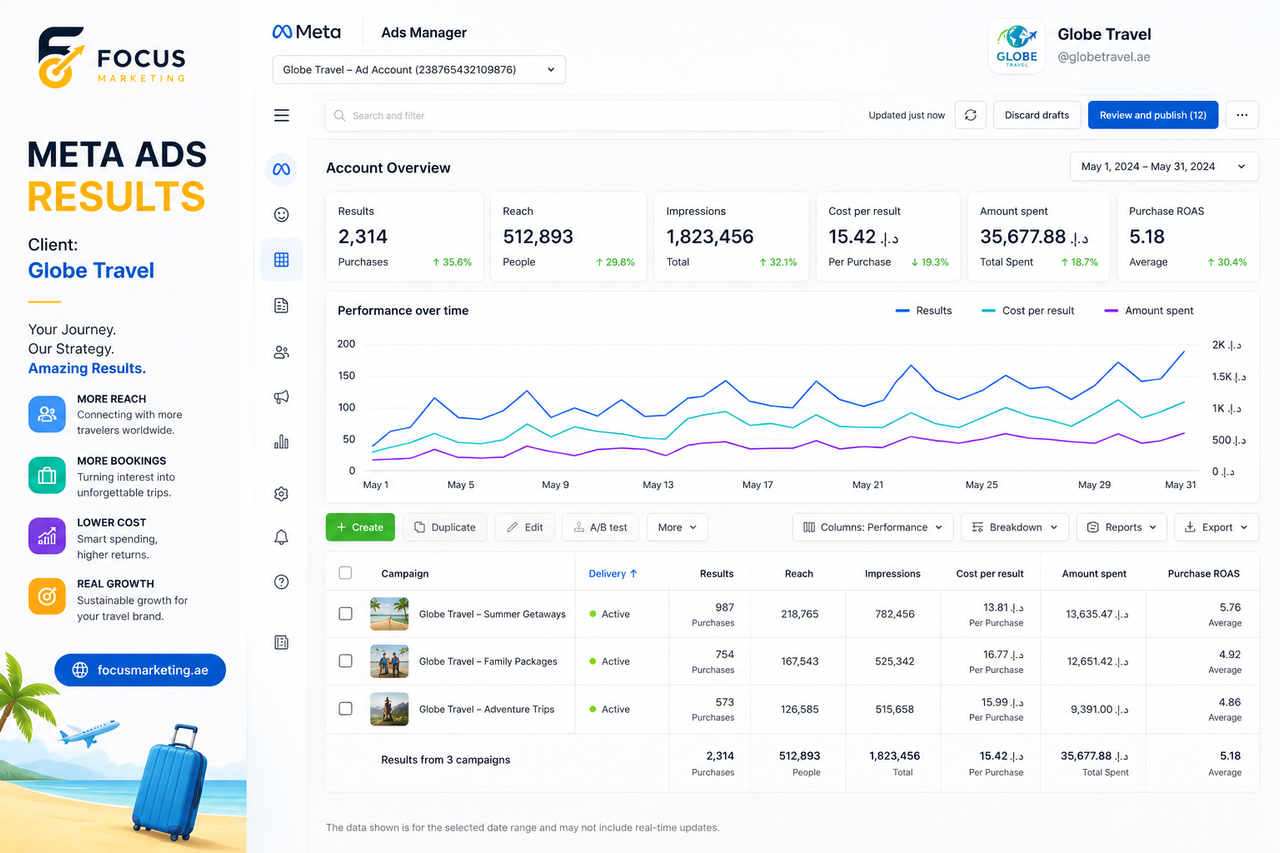Check the Summer Getaways campaign checkbox
Screen dimensions: 1280x853
point(345,614)
